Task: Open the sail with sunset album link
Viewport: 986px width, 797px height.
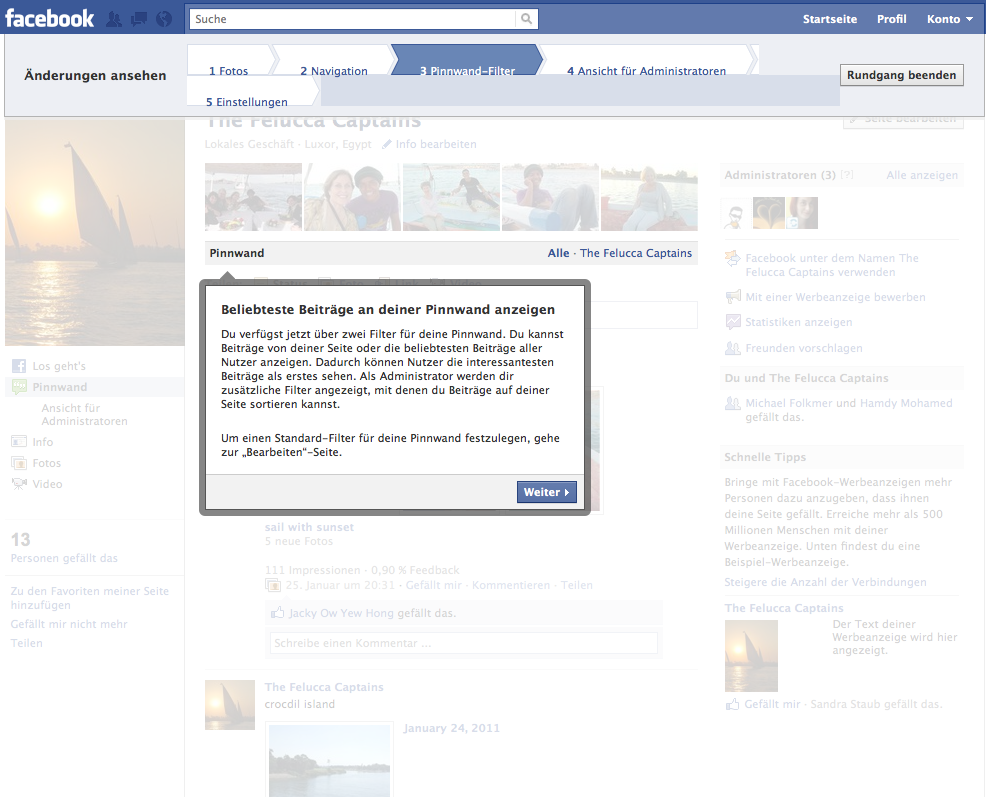Action: click(x=309, y=527)
